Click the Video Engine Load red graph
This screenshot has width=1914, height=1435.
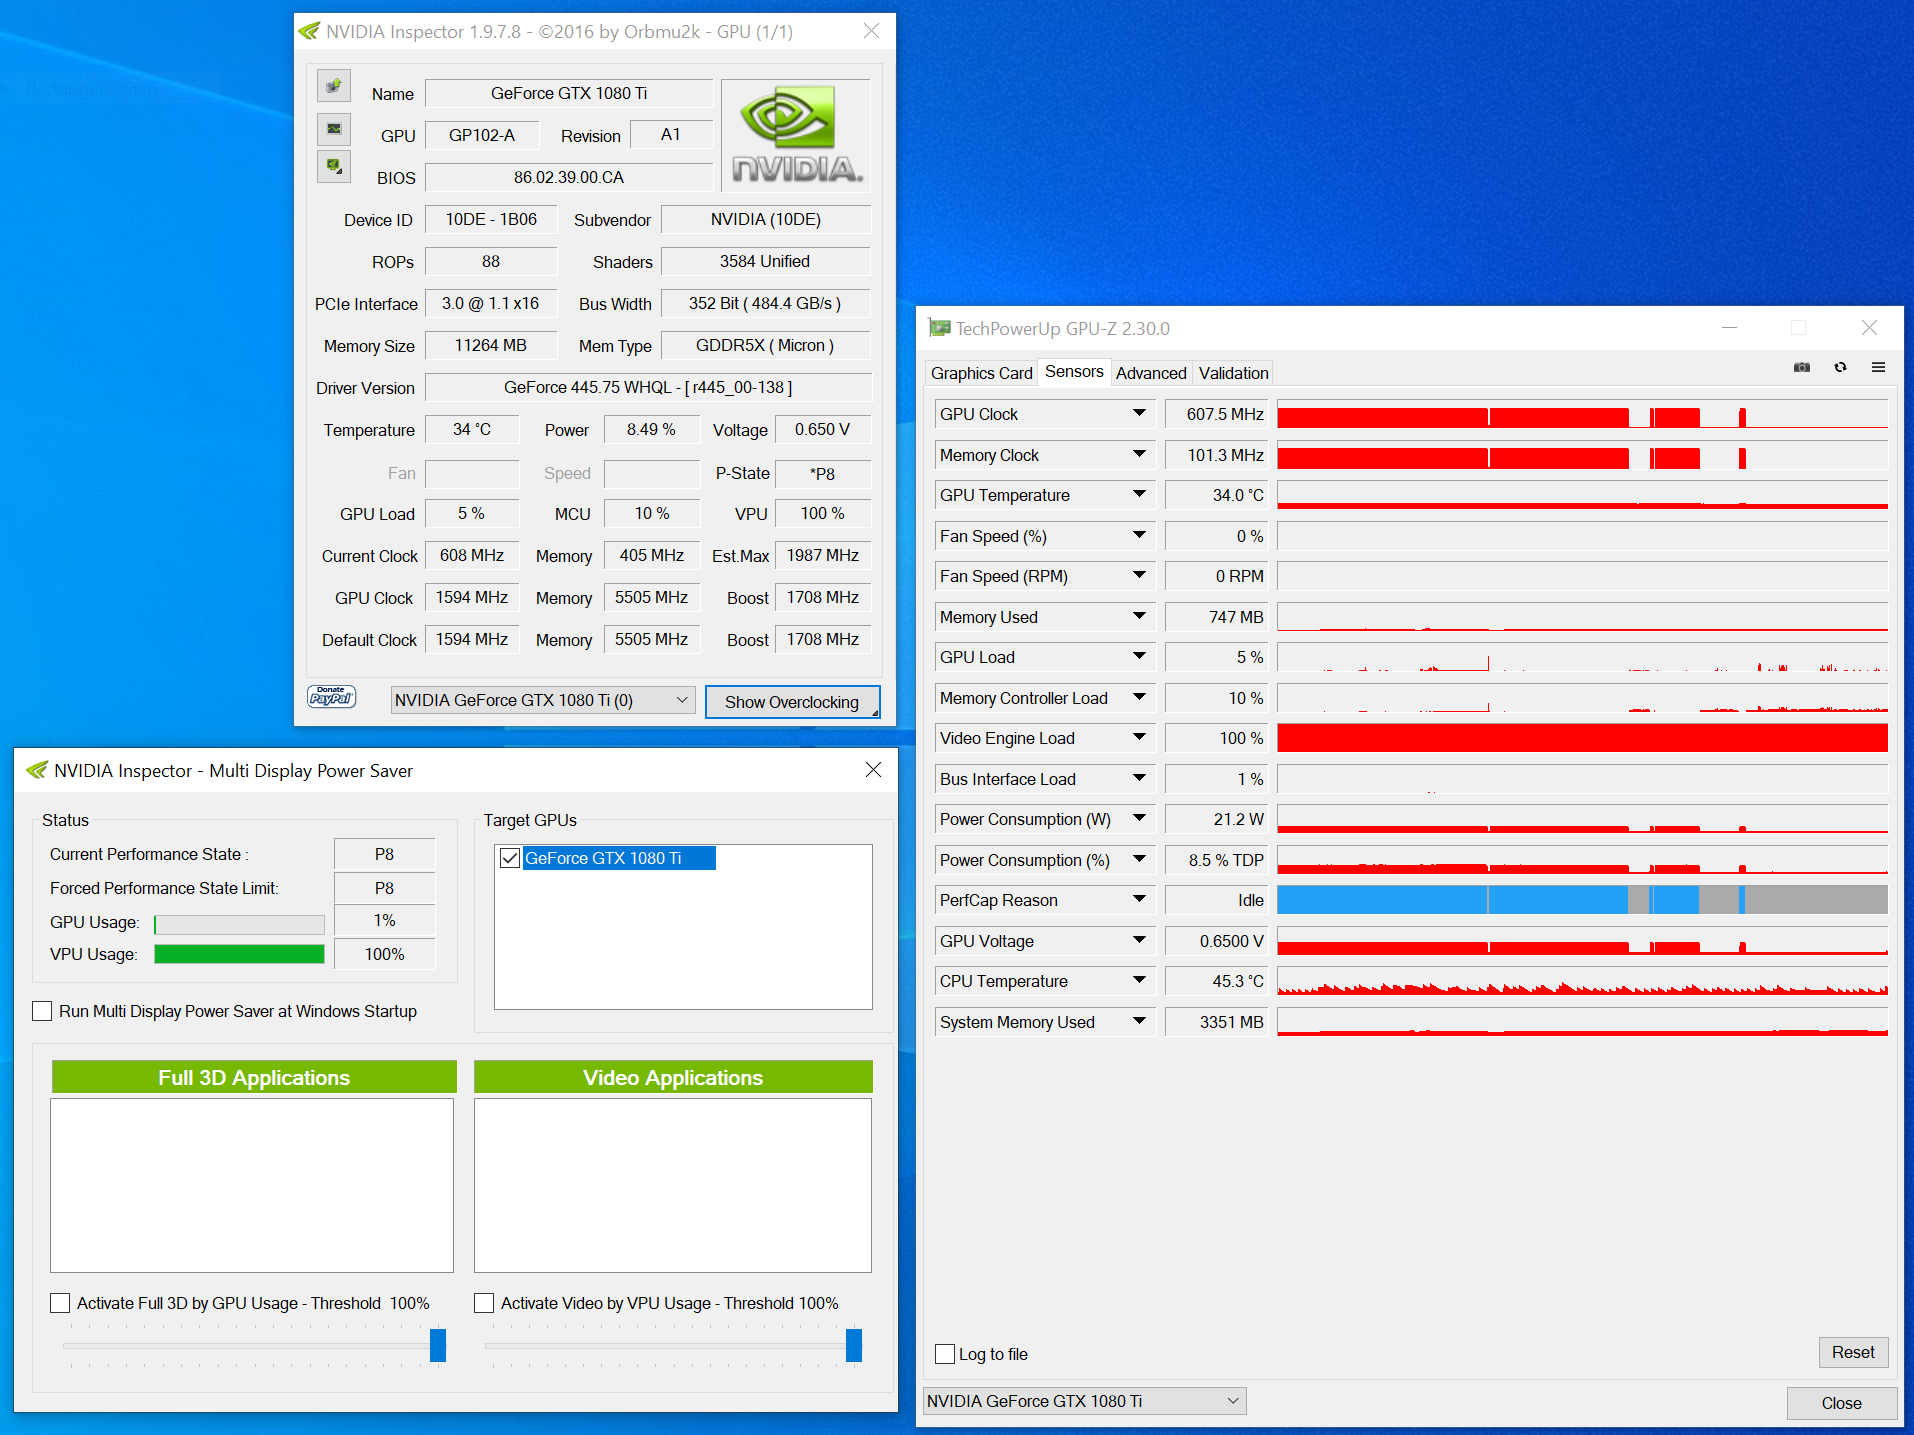[x=1582, y=738]
